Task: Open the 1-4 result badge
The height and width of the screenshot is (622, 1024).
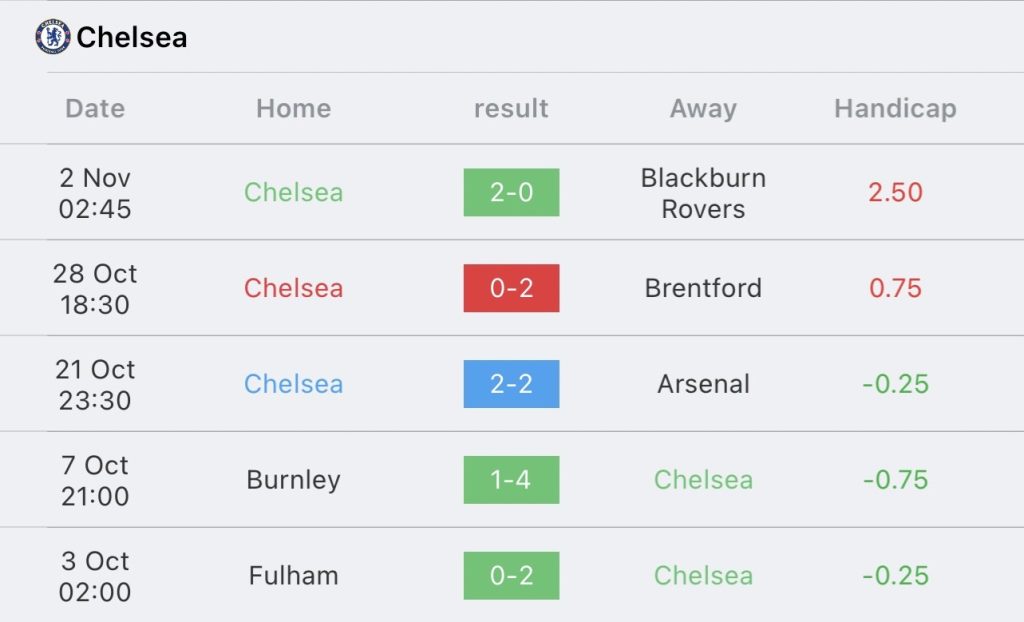Action: tap(511, 480)
